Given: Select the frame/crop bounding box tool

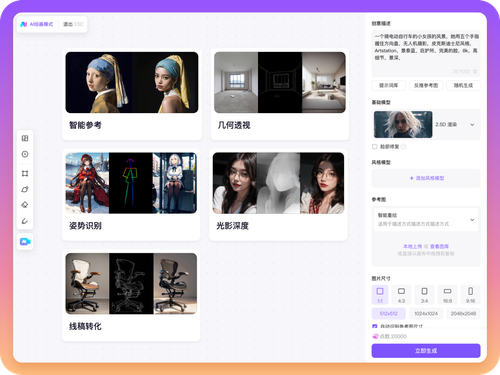Looking at the screenshot, I should pos(25,173).
